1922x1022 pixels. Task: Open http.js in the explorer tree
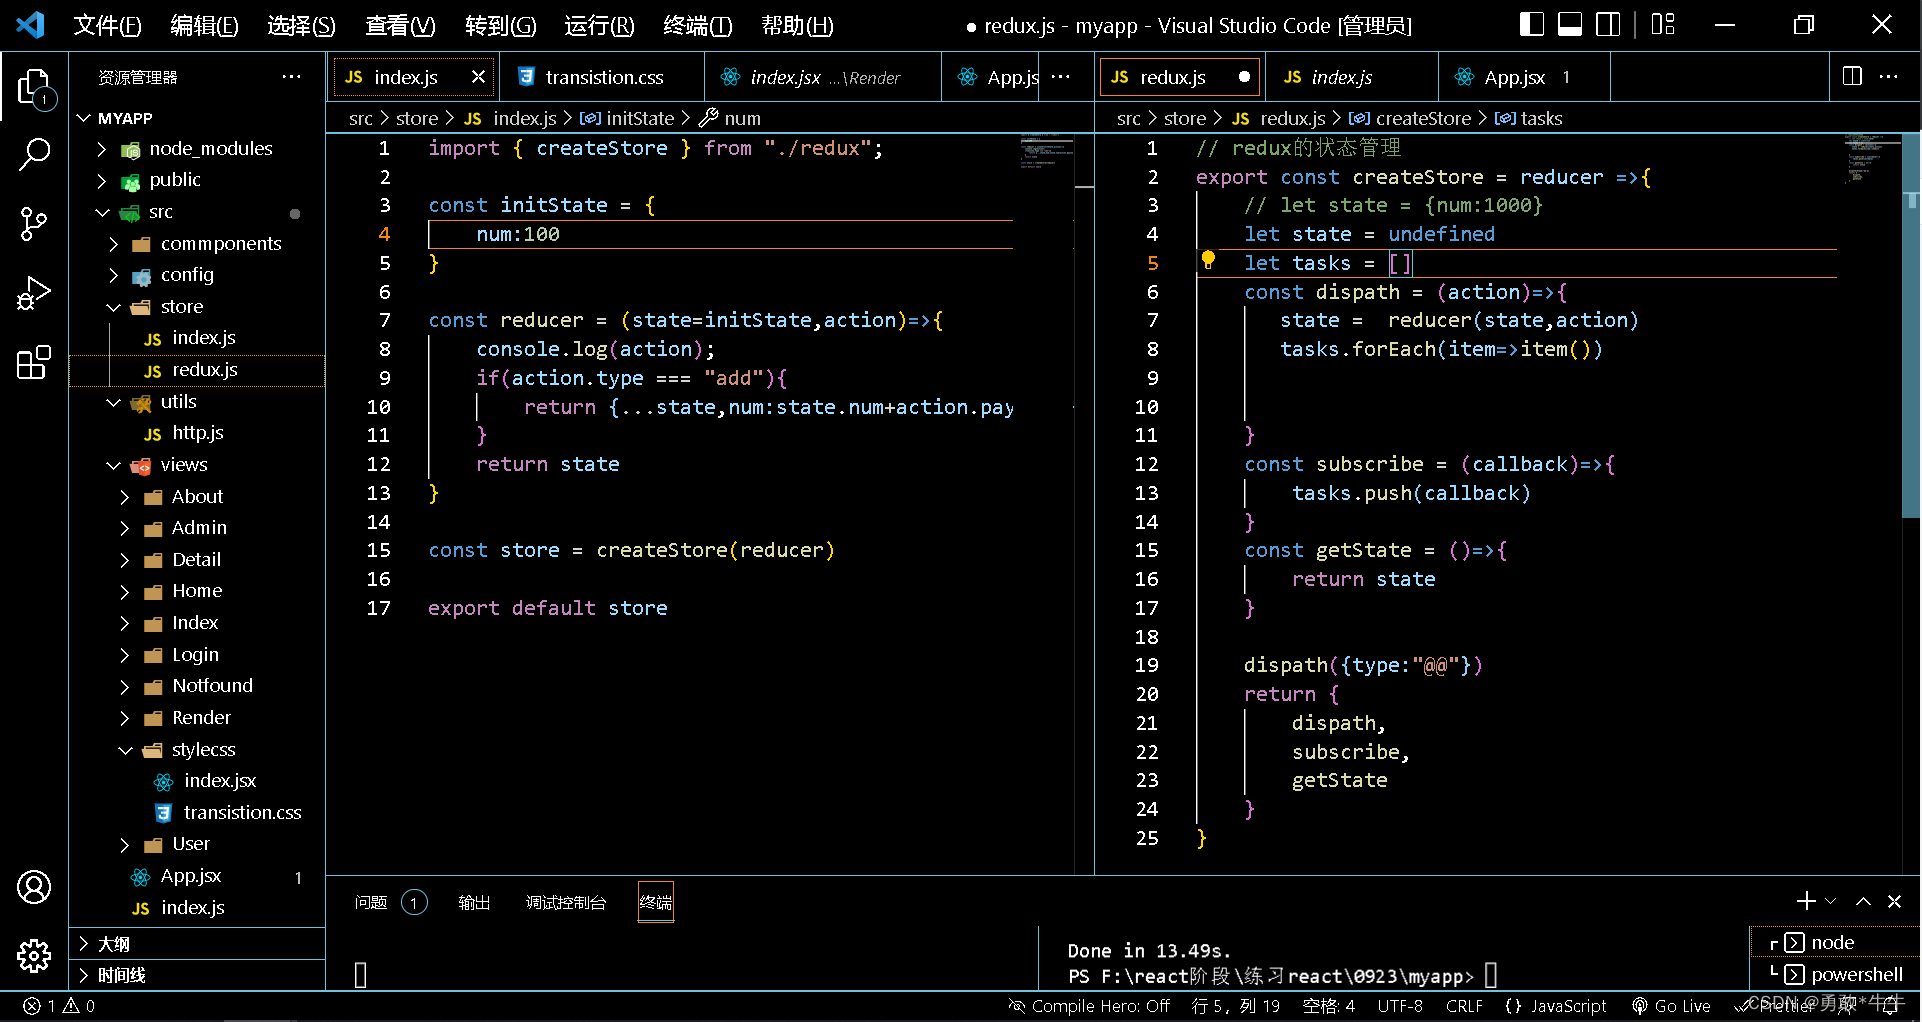tap(197, 433)
